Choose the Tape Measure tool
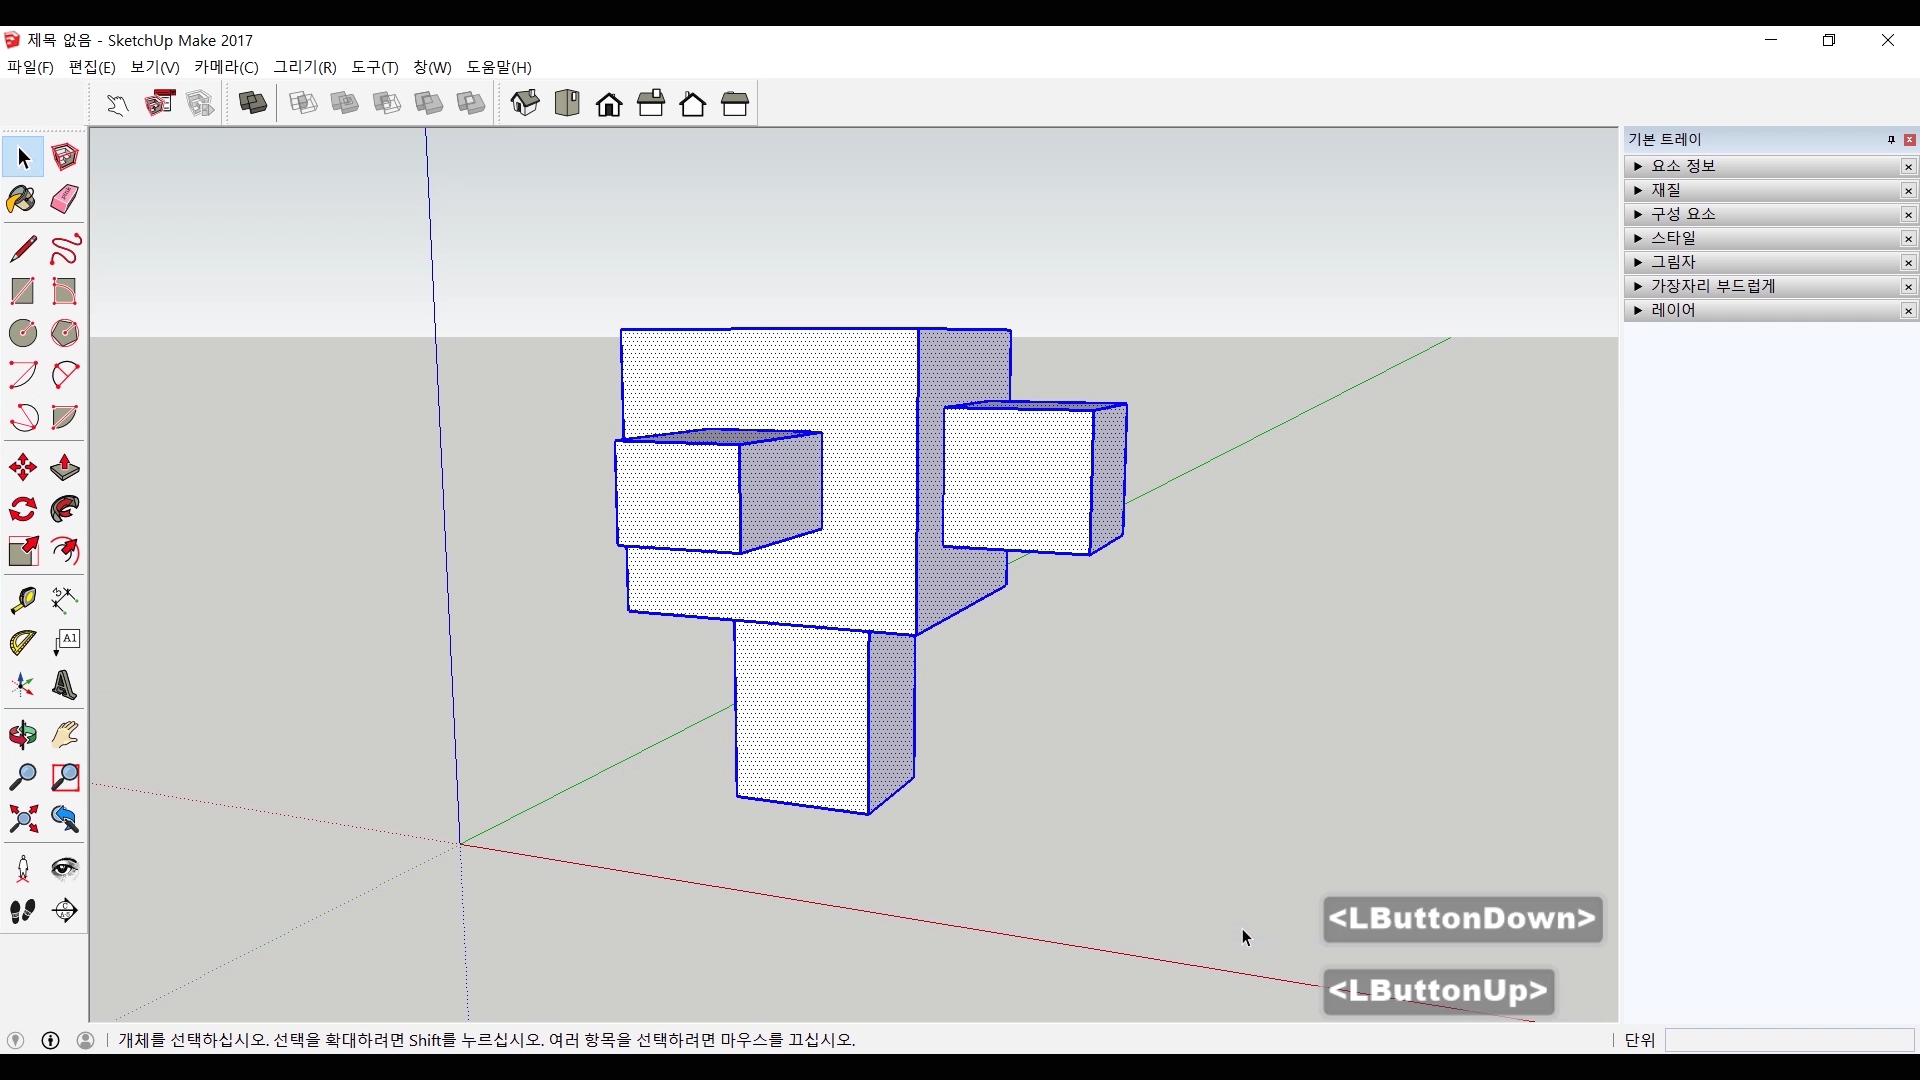Image resolution: width=1920 pixels, height=1080 pixels. [22, 599]
